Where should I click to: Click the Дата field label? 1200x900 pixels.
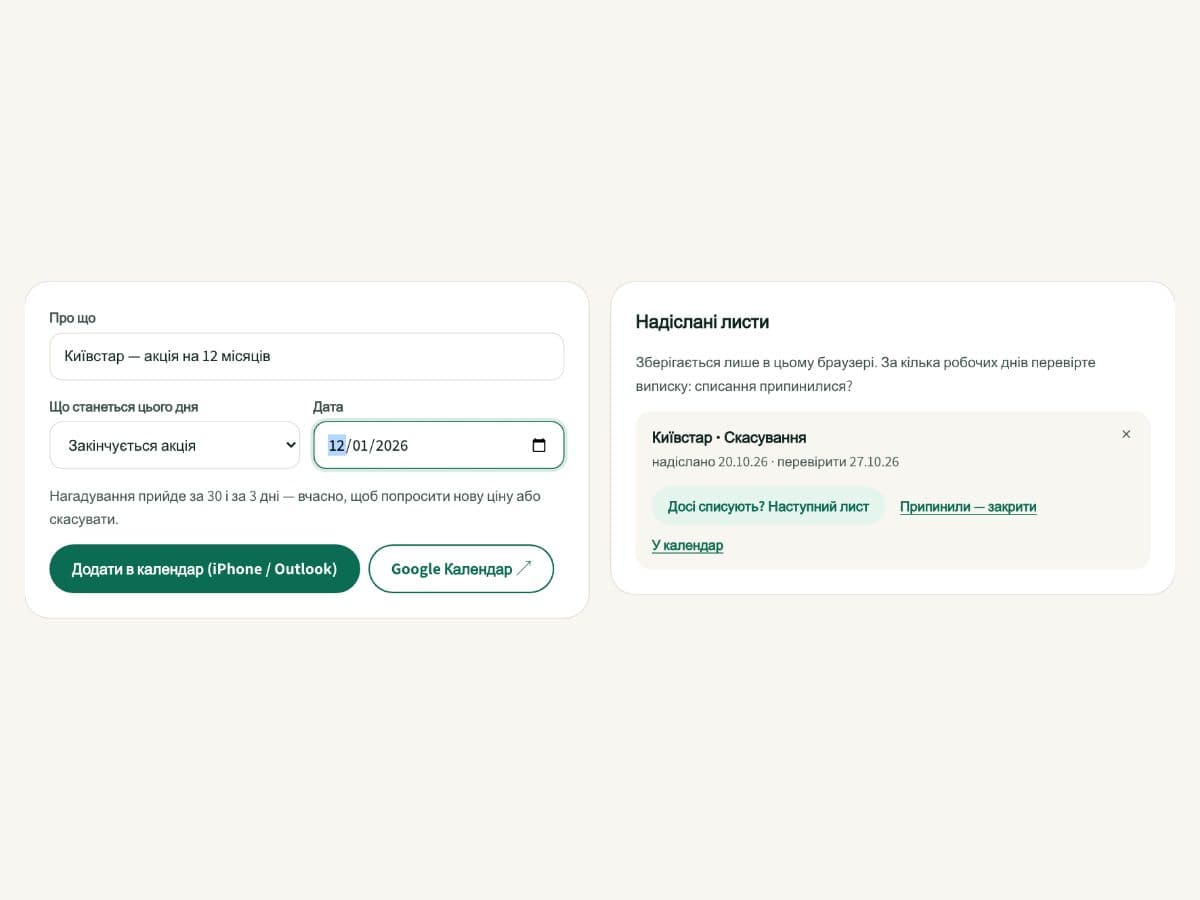[x=328, y=407]
